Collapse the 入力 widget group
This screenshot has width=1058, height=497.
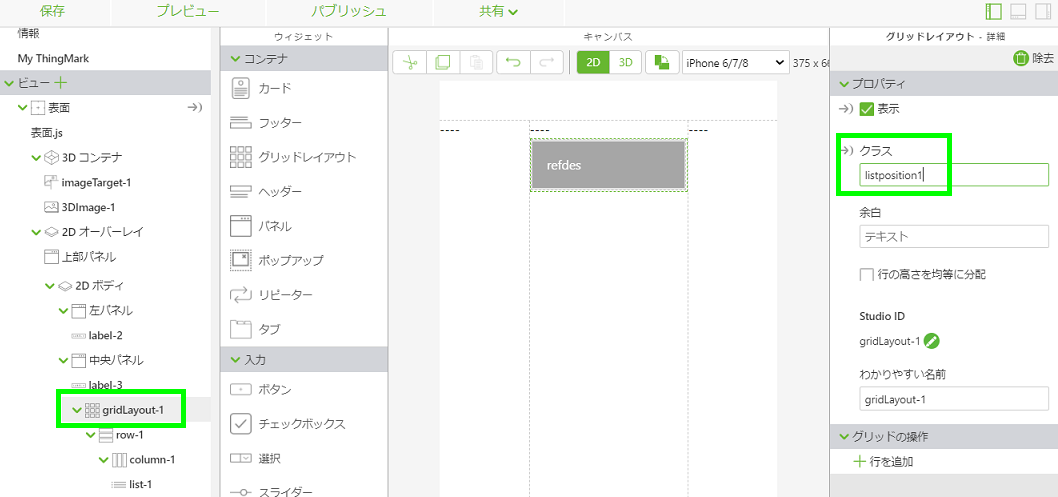click(x=235, y=359)
